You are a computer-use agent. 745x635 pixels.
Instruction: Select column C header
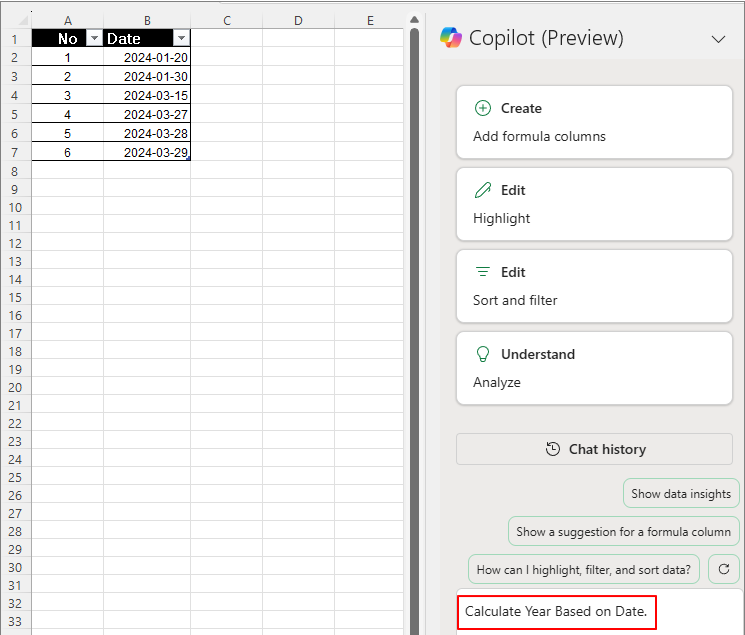coord(227,20)
